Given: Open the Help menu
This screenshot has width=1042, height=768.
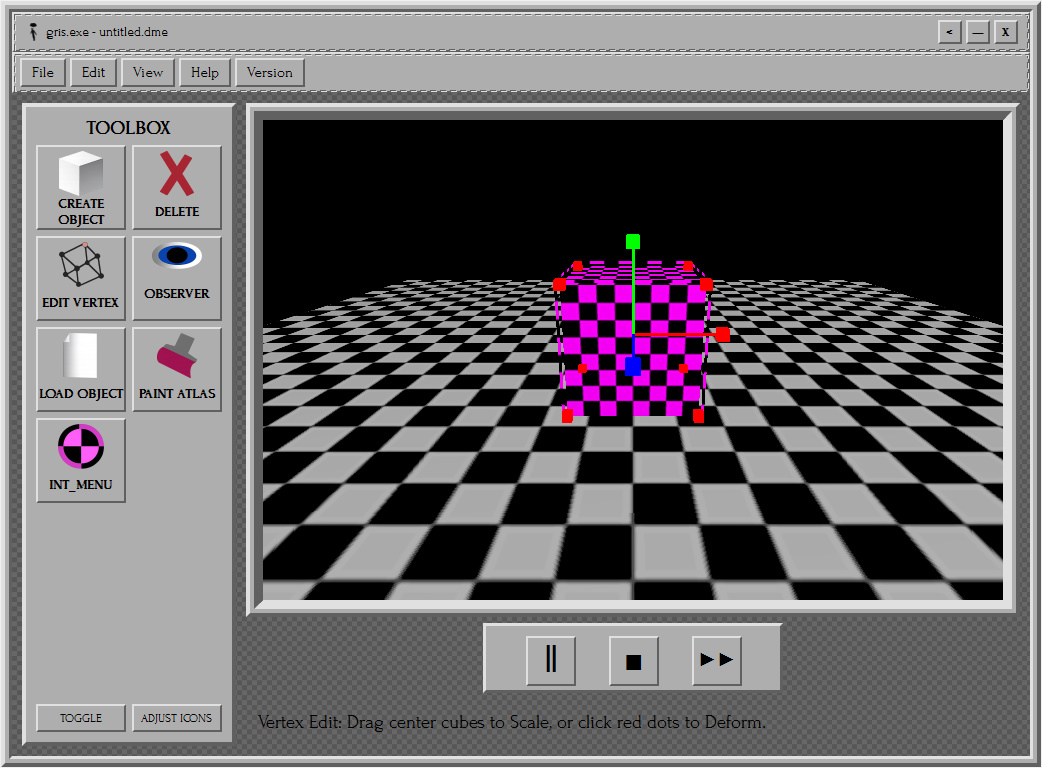Looking at the screenshot, I should click(204, 72).
